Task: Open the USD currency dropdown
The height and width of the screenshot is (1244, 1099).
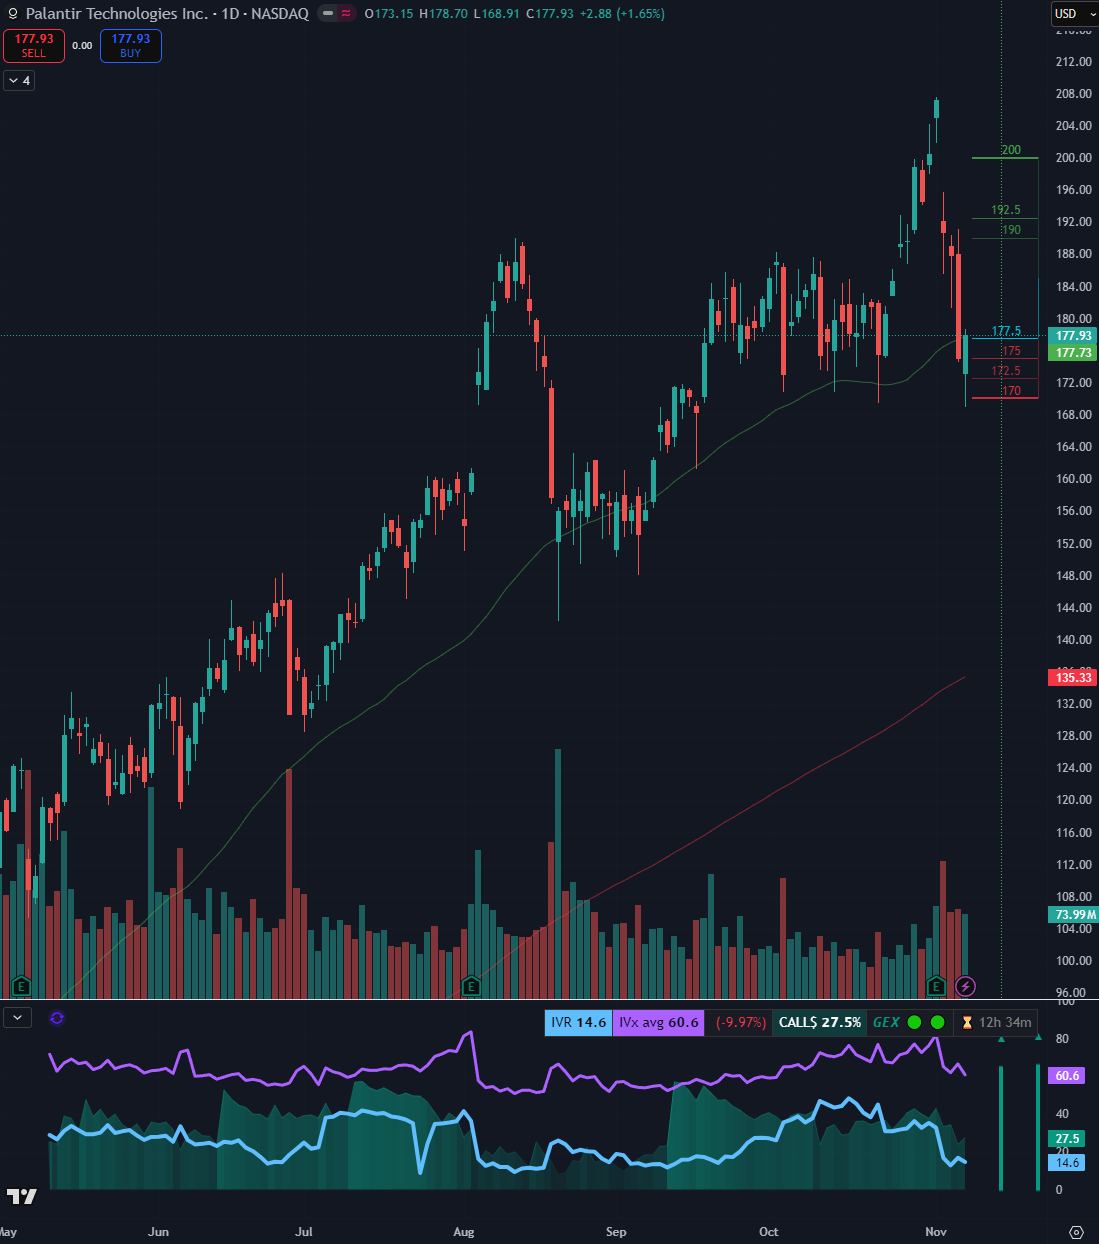Action: (1075, 14)
